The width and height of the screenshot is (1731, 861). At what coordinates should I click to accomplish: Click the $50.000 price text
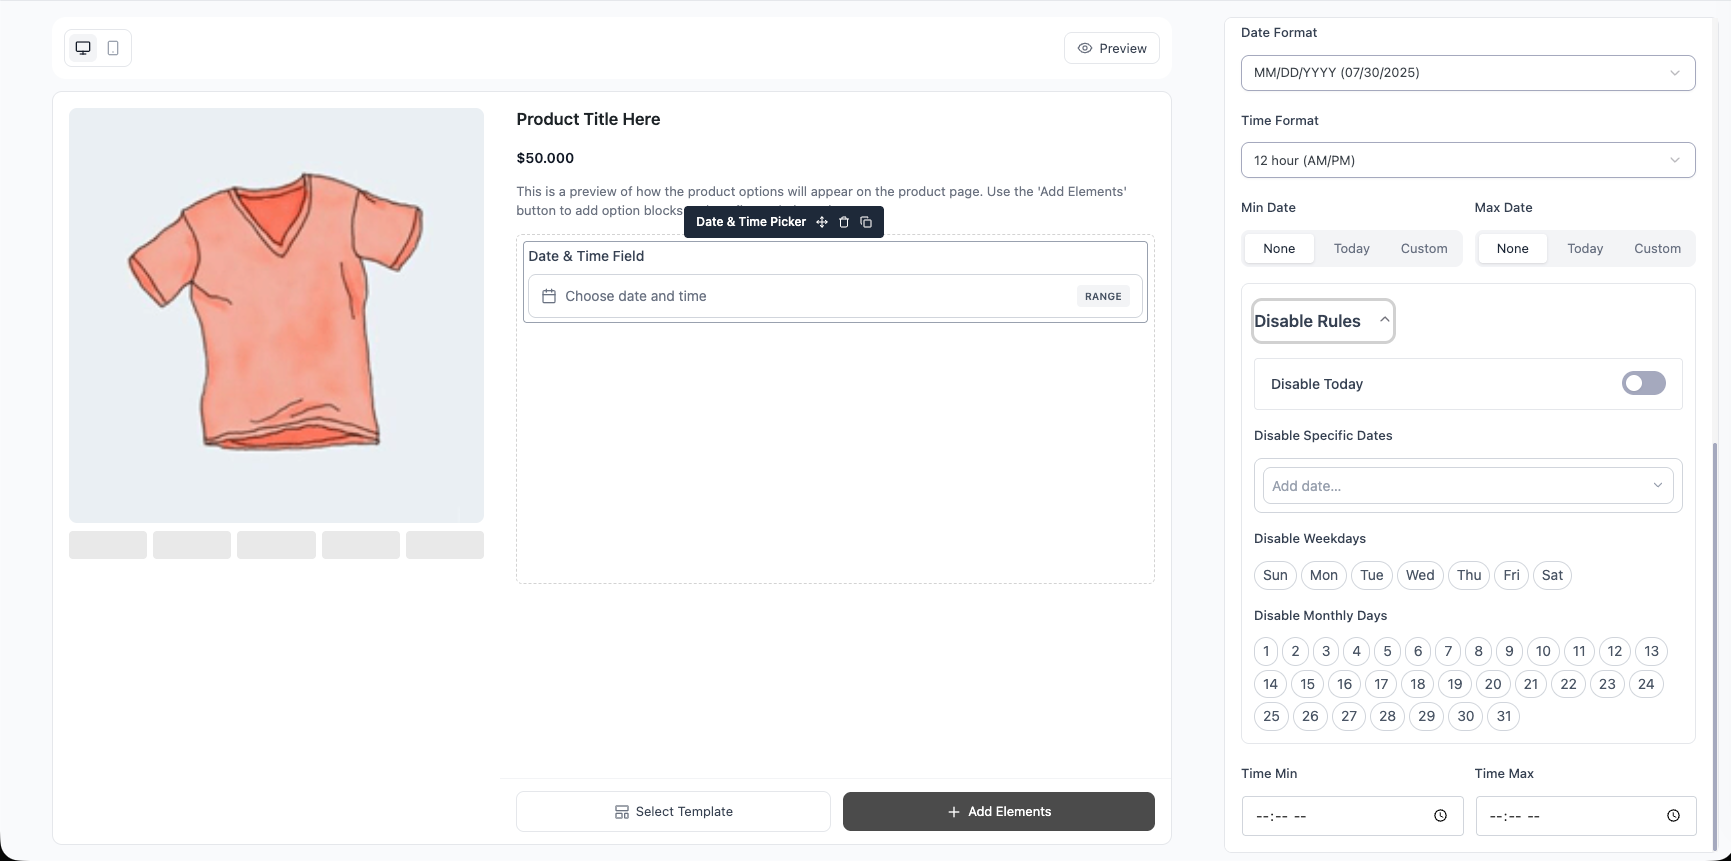545,158
